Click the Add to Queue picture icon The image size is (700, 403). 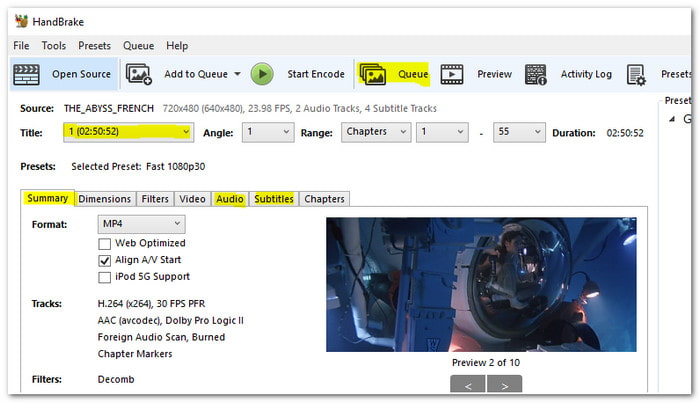139,74
